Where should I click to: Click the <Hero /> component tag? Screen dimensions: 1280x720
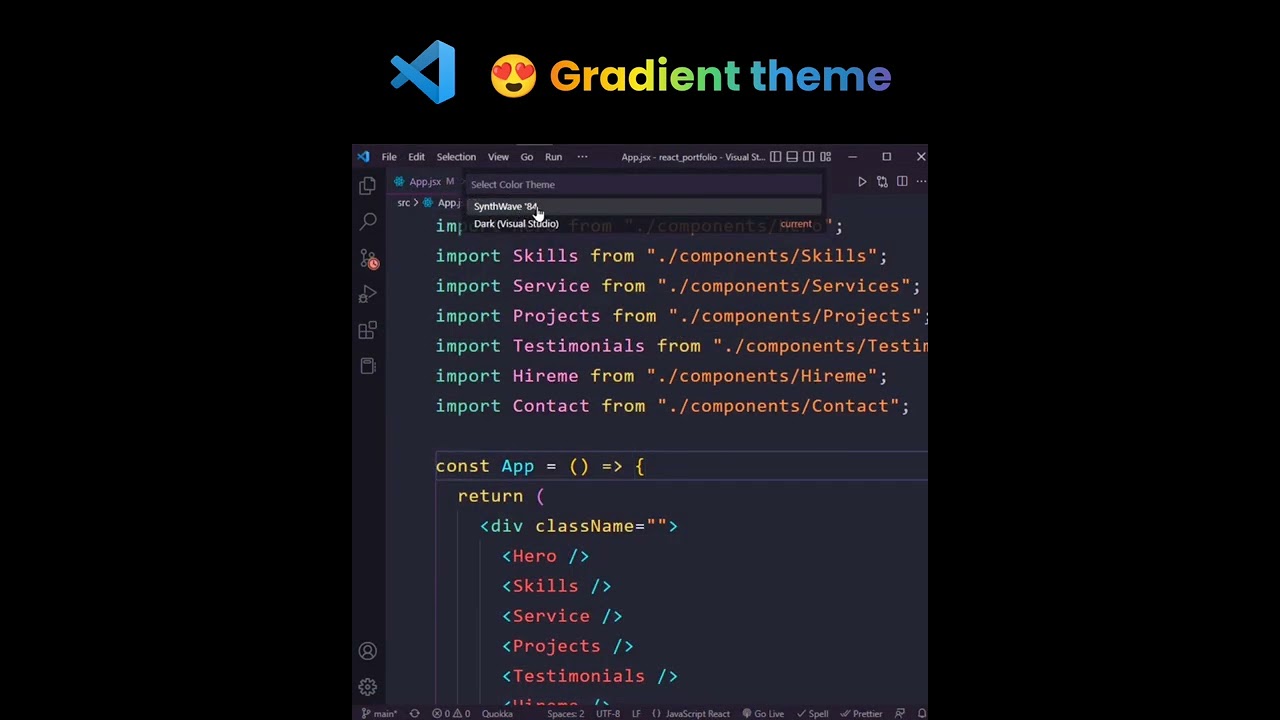[546, 556]
